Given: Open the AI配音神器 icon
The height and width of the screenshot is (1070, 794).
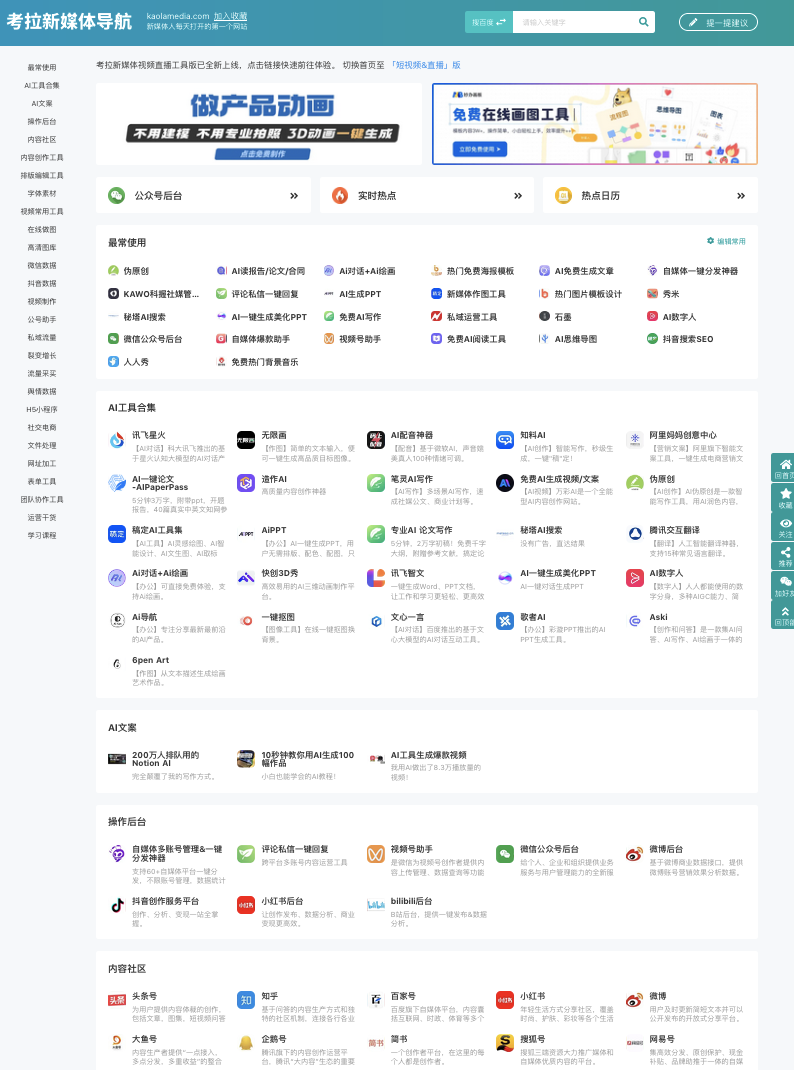Looking at the screenshot, I should [x=376, y=440].
